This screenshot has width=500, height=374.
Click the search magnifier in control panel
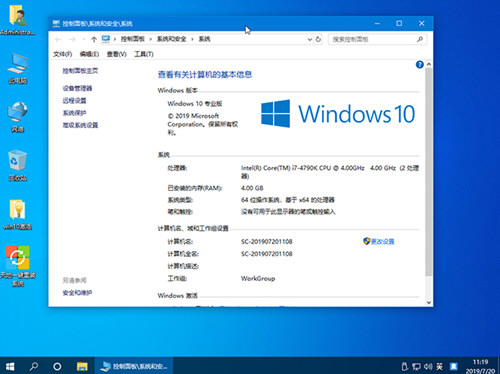pyautogui.click(x=420, y=39)
